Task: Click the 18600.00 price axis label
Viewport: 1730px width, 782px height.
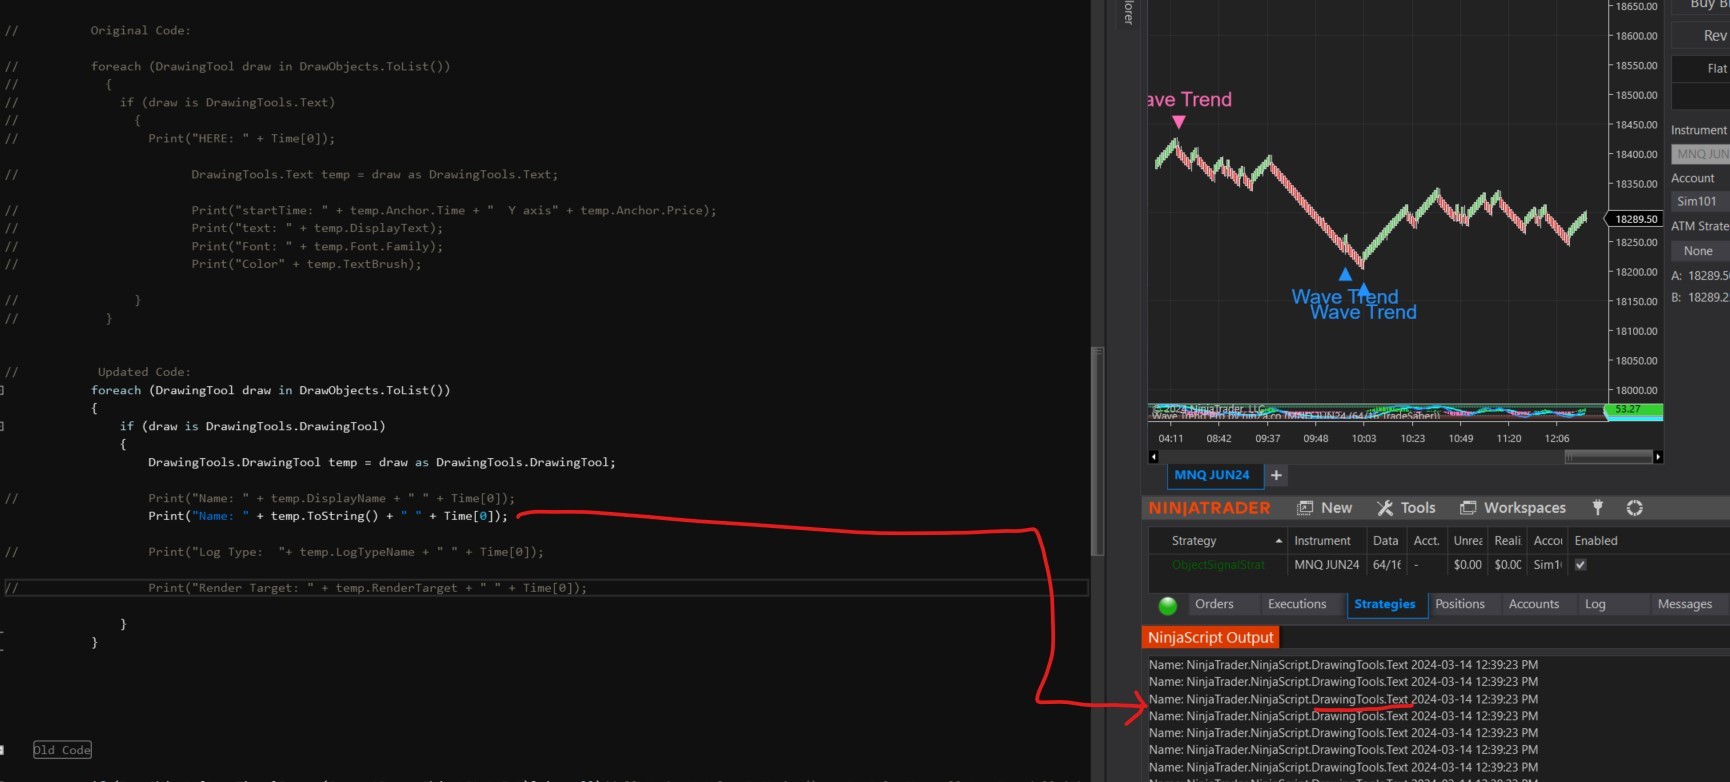Action: 1637,36
